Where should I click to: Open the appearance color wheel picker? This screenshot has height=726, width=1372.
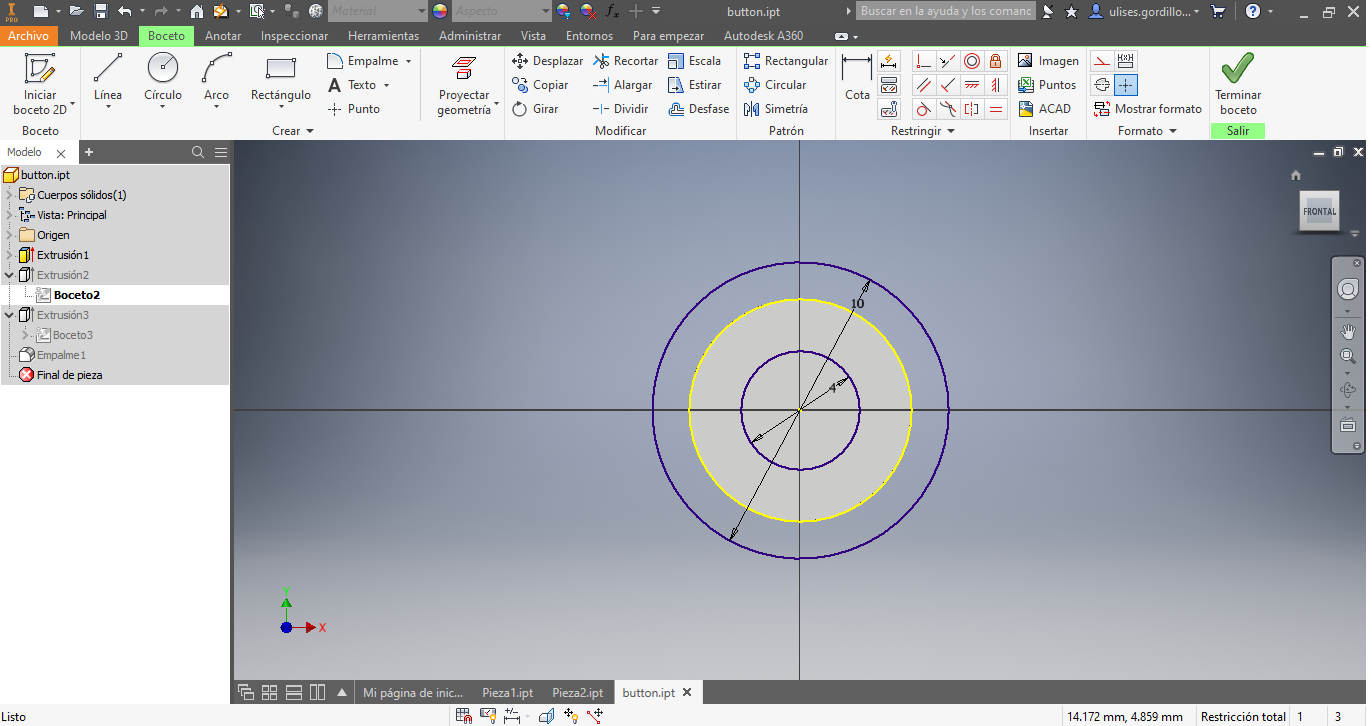440,11
